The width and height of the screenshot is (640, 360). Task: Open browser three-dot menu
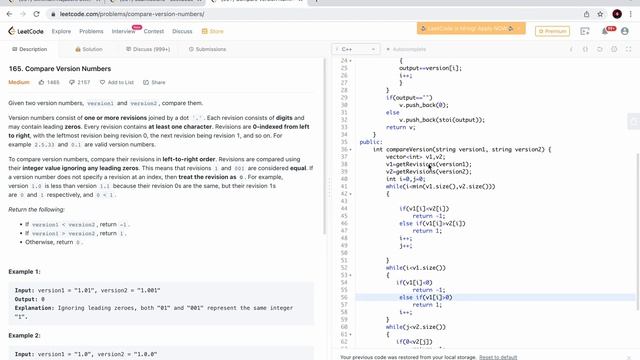pos(631,14)
